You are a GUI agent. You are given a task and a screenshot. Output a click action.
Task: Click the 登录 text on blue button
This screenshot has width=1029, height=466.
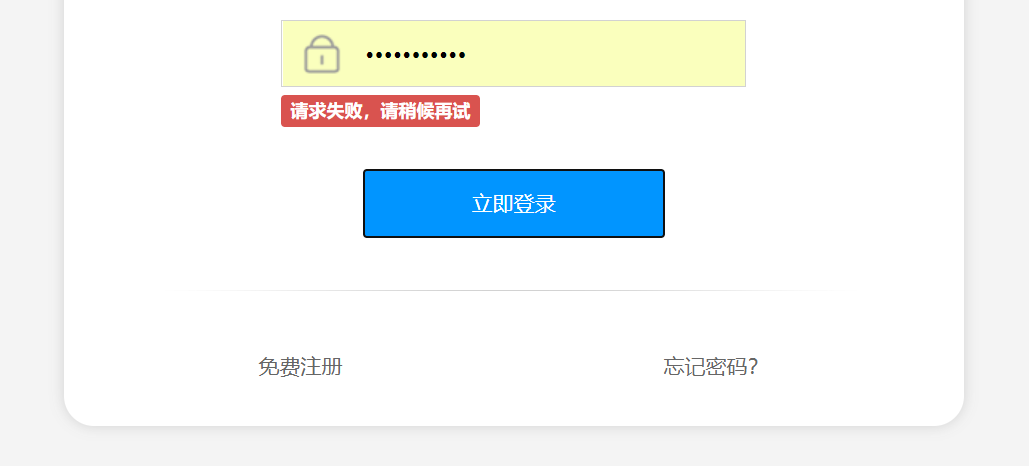click(535, 204)
